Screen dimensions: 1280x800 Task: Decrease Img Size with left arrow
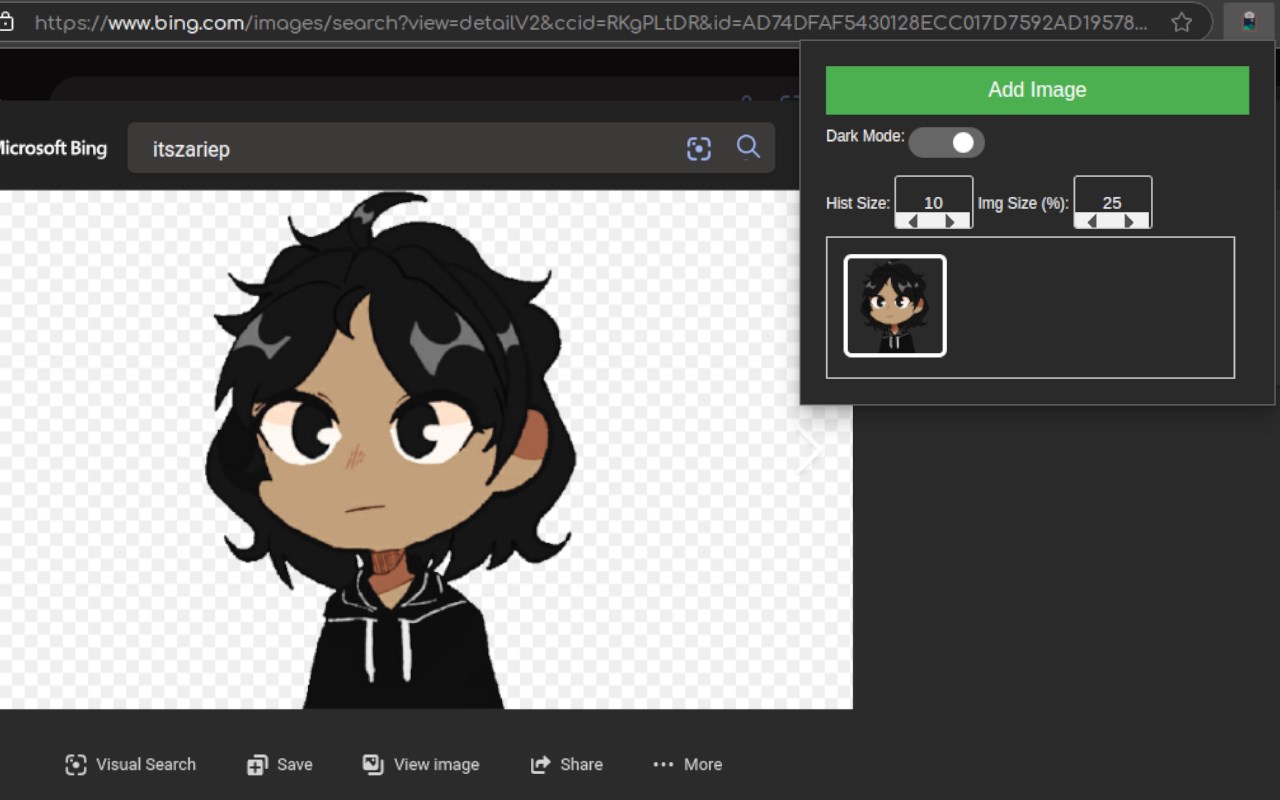[1092, 221]
